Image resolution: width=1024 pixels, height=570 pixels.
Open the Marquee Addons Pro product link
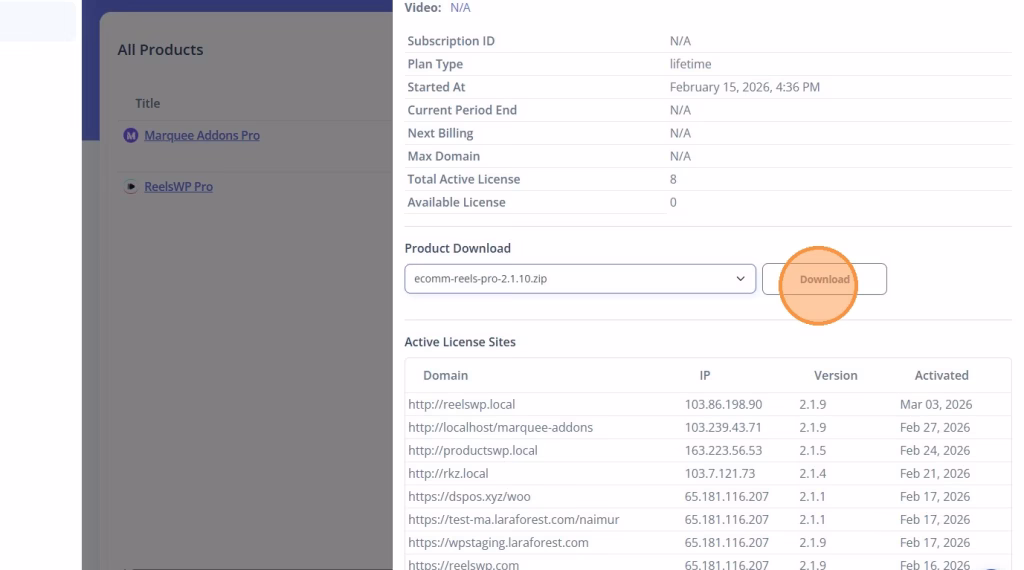[x=201, y=135]
